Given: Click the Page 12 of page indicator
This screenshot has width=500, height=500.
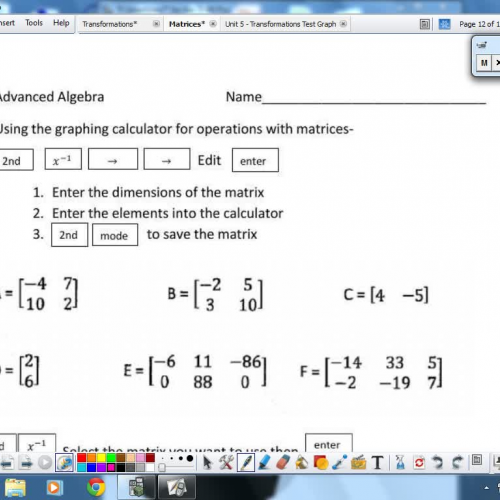Looking at the screenshot, I should [x=479, y=24].
